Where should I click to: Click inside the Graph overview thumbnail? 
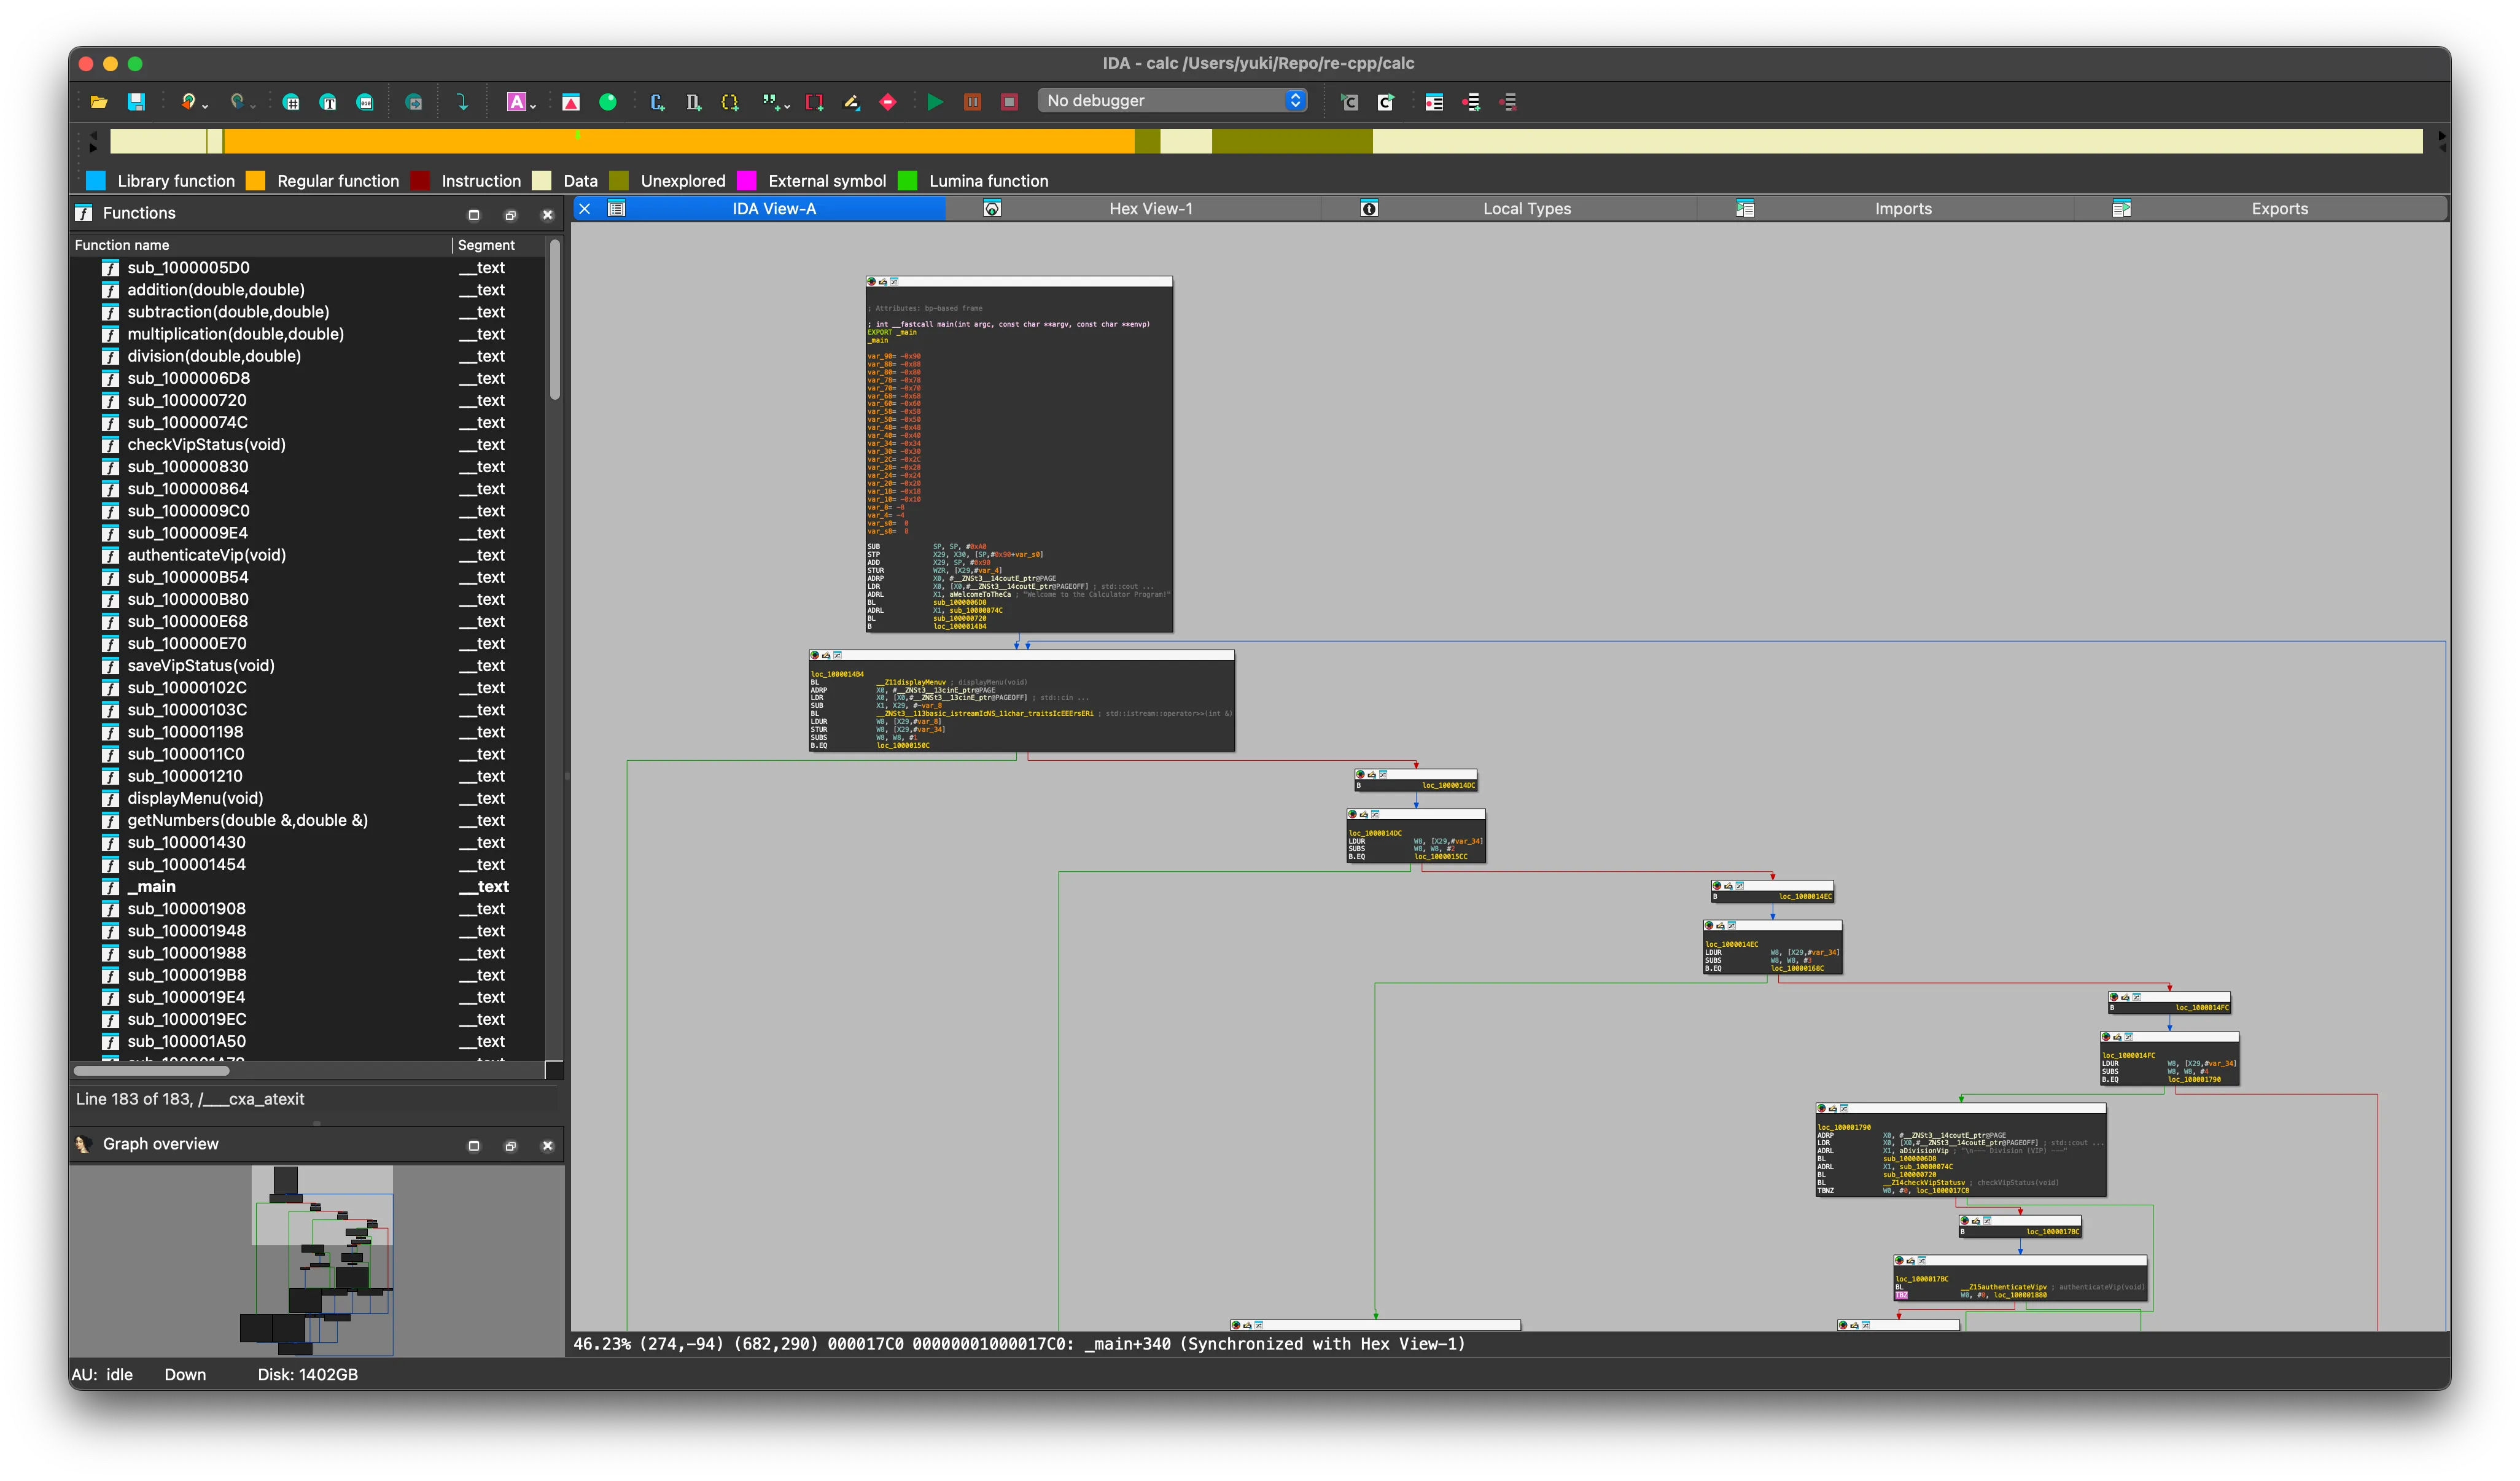(x=322, y=1260)
